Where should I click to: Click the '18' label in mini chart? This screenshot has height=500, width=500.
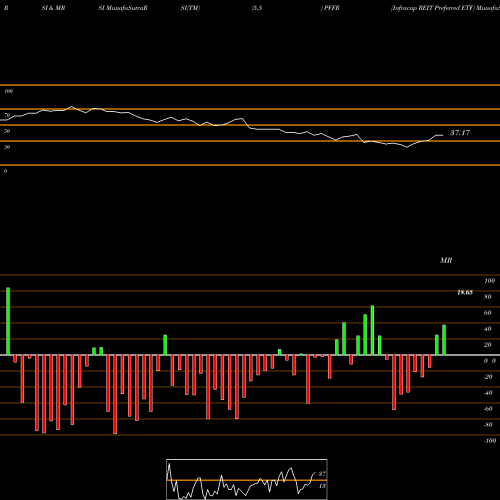point(322,486)
